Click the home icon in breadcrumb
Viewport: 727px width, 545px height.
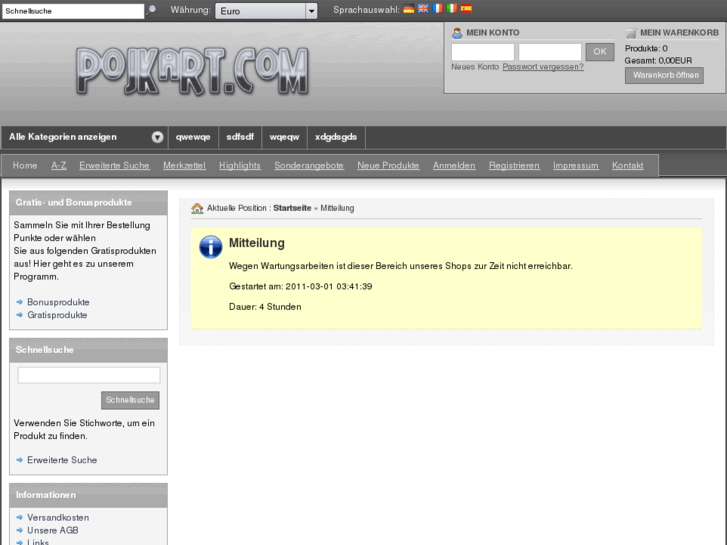[x=197, y=208]
